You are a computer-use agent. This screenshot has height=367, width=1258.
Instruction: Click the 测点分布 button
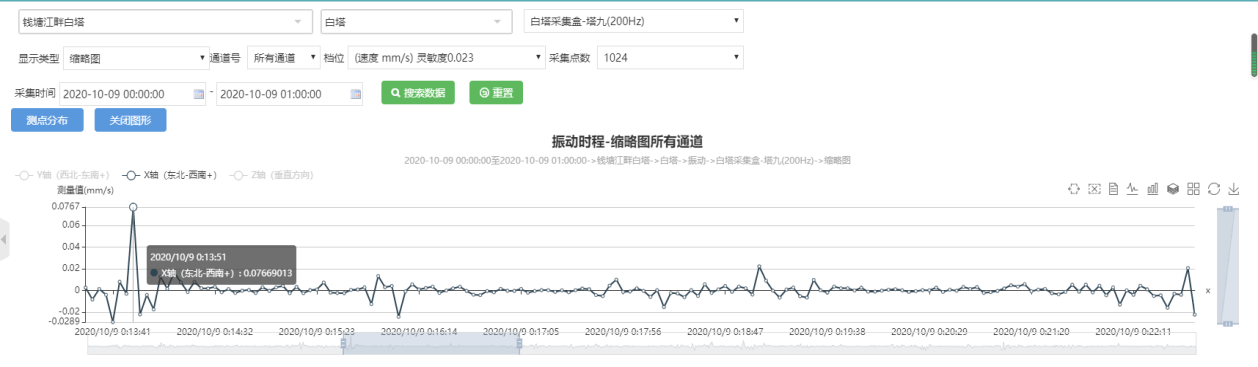tap(47, 120)
